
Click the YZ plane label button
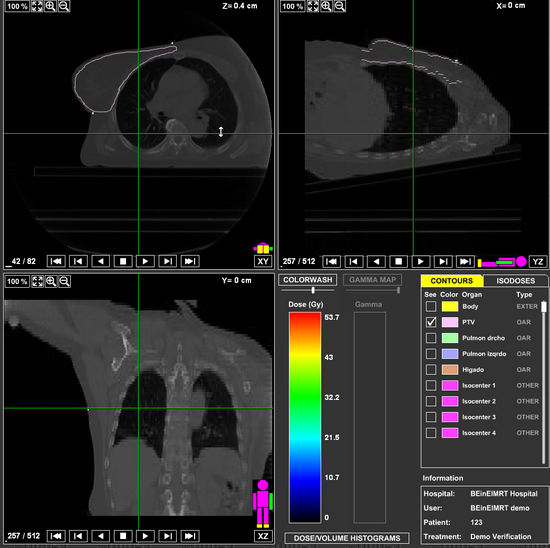(x=538, y=261)
